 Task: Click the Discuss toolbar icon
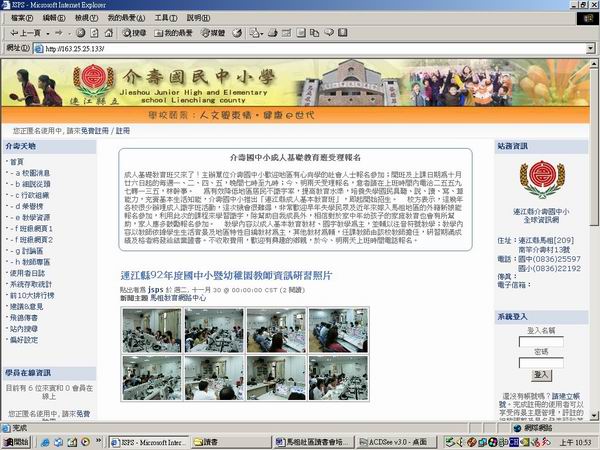click(x=301, y=33)
